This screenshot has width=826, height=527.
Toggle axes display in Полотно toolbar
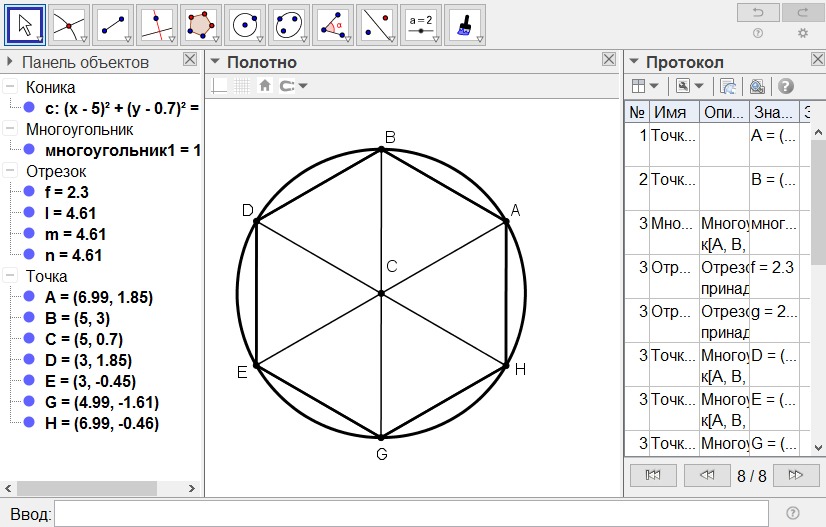[219, 86]
